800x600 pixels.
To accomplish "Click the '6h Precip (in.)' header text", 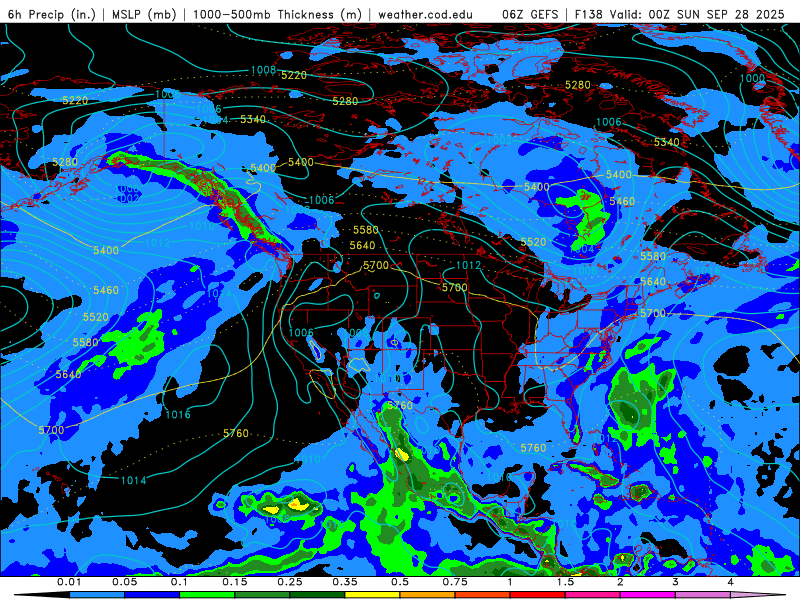I will [x=52, y=14].
